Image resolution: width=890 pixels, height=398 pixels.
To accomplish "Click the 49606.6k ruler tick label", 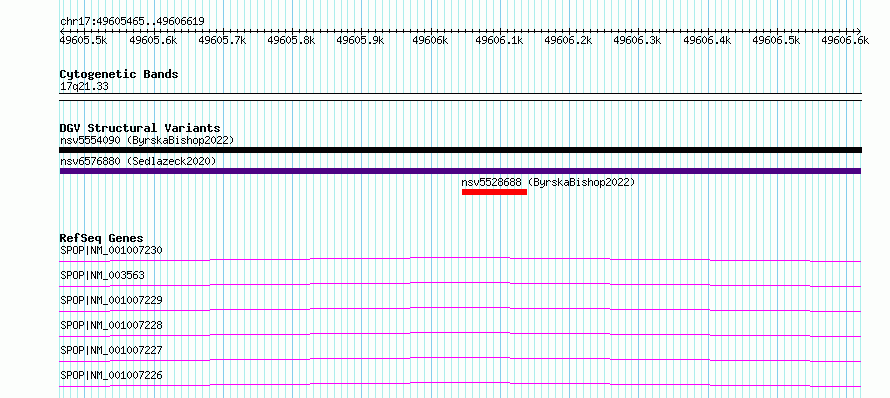I will [x=845, y=40].
